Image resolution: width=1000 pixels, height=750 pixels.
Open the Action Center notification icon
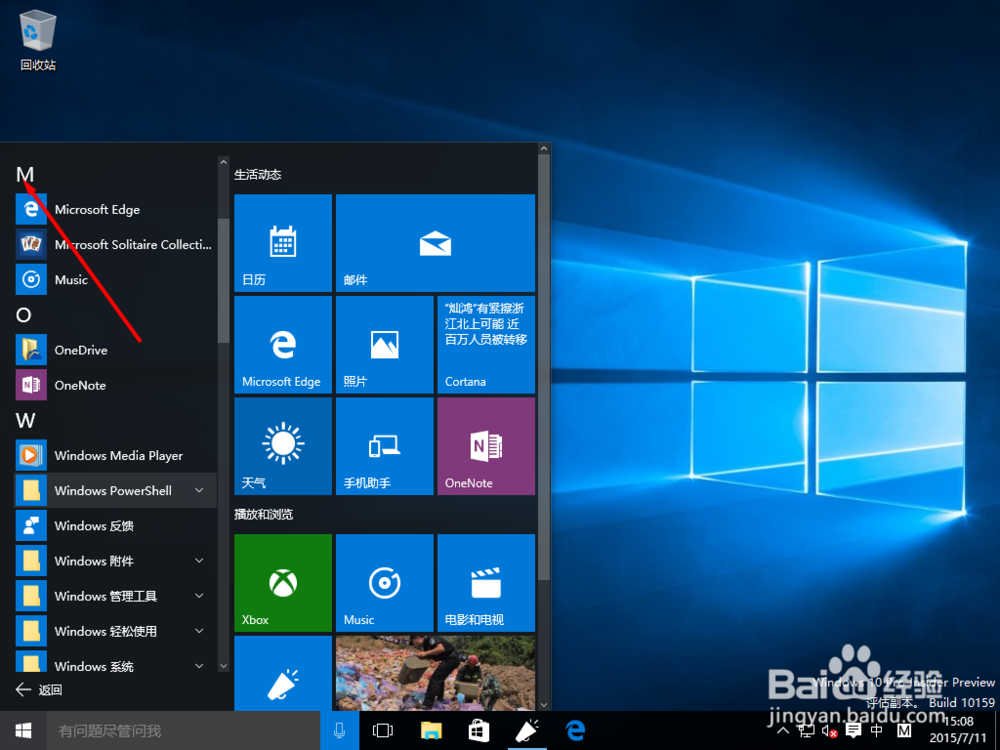(853, 731)
